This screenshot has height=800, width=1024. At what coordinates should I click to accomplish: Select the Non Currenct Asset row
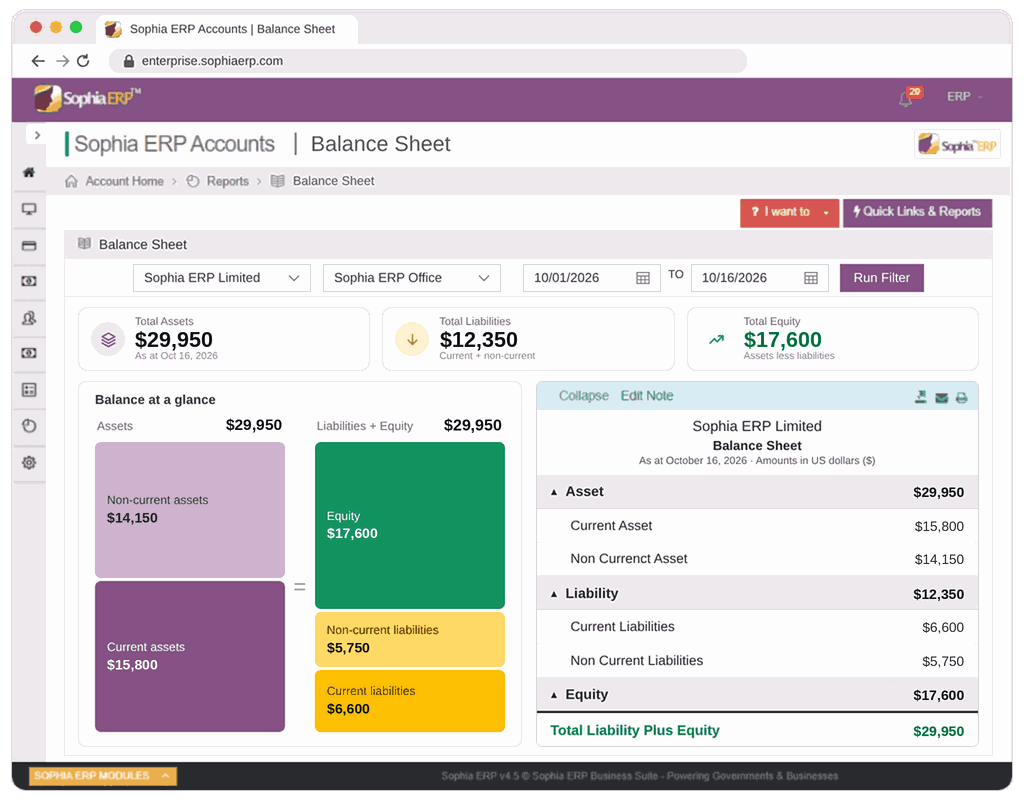(x=758, y=559)
